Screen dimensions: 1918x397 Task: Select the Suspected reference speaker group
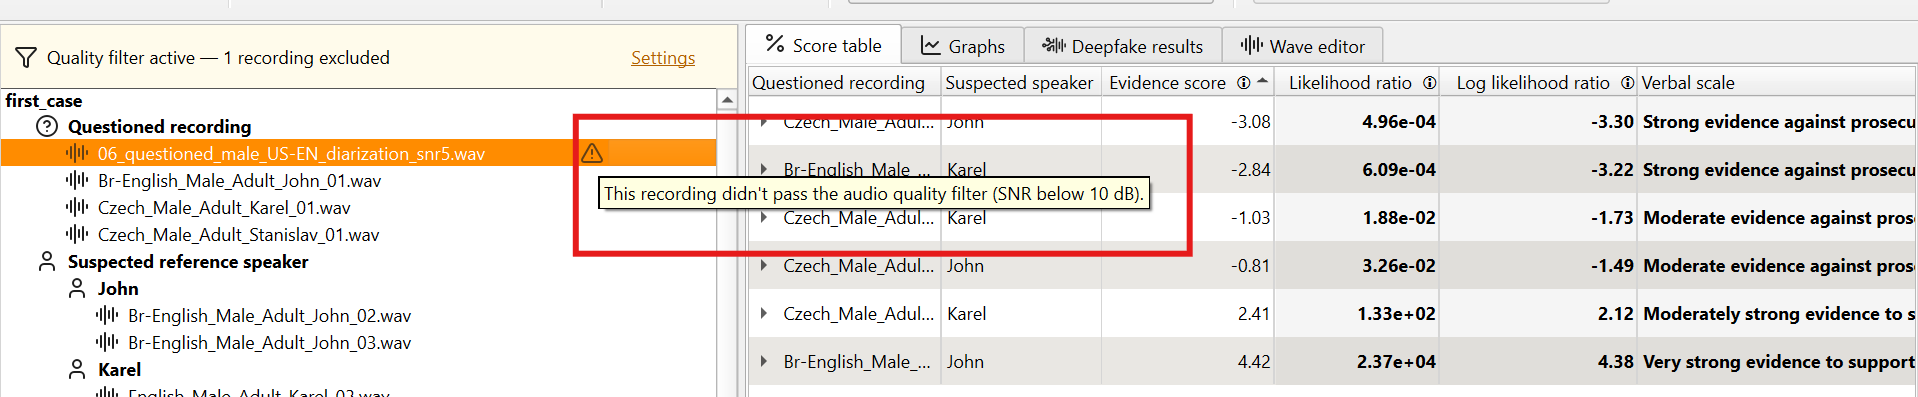tap(188, 261)
